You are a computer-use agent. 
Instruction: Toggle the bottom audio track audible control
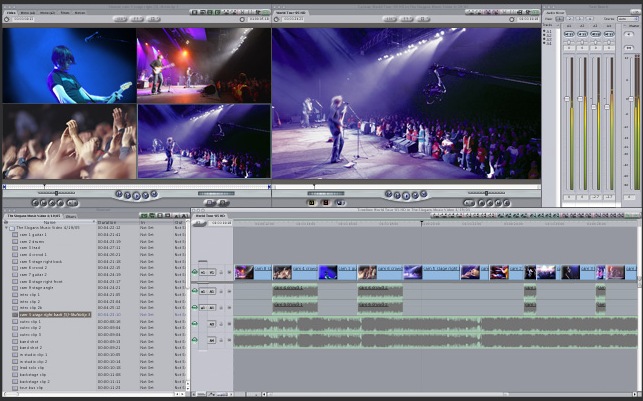point(196,340)
